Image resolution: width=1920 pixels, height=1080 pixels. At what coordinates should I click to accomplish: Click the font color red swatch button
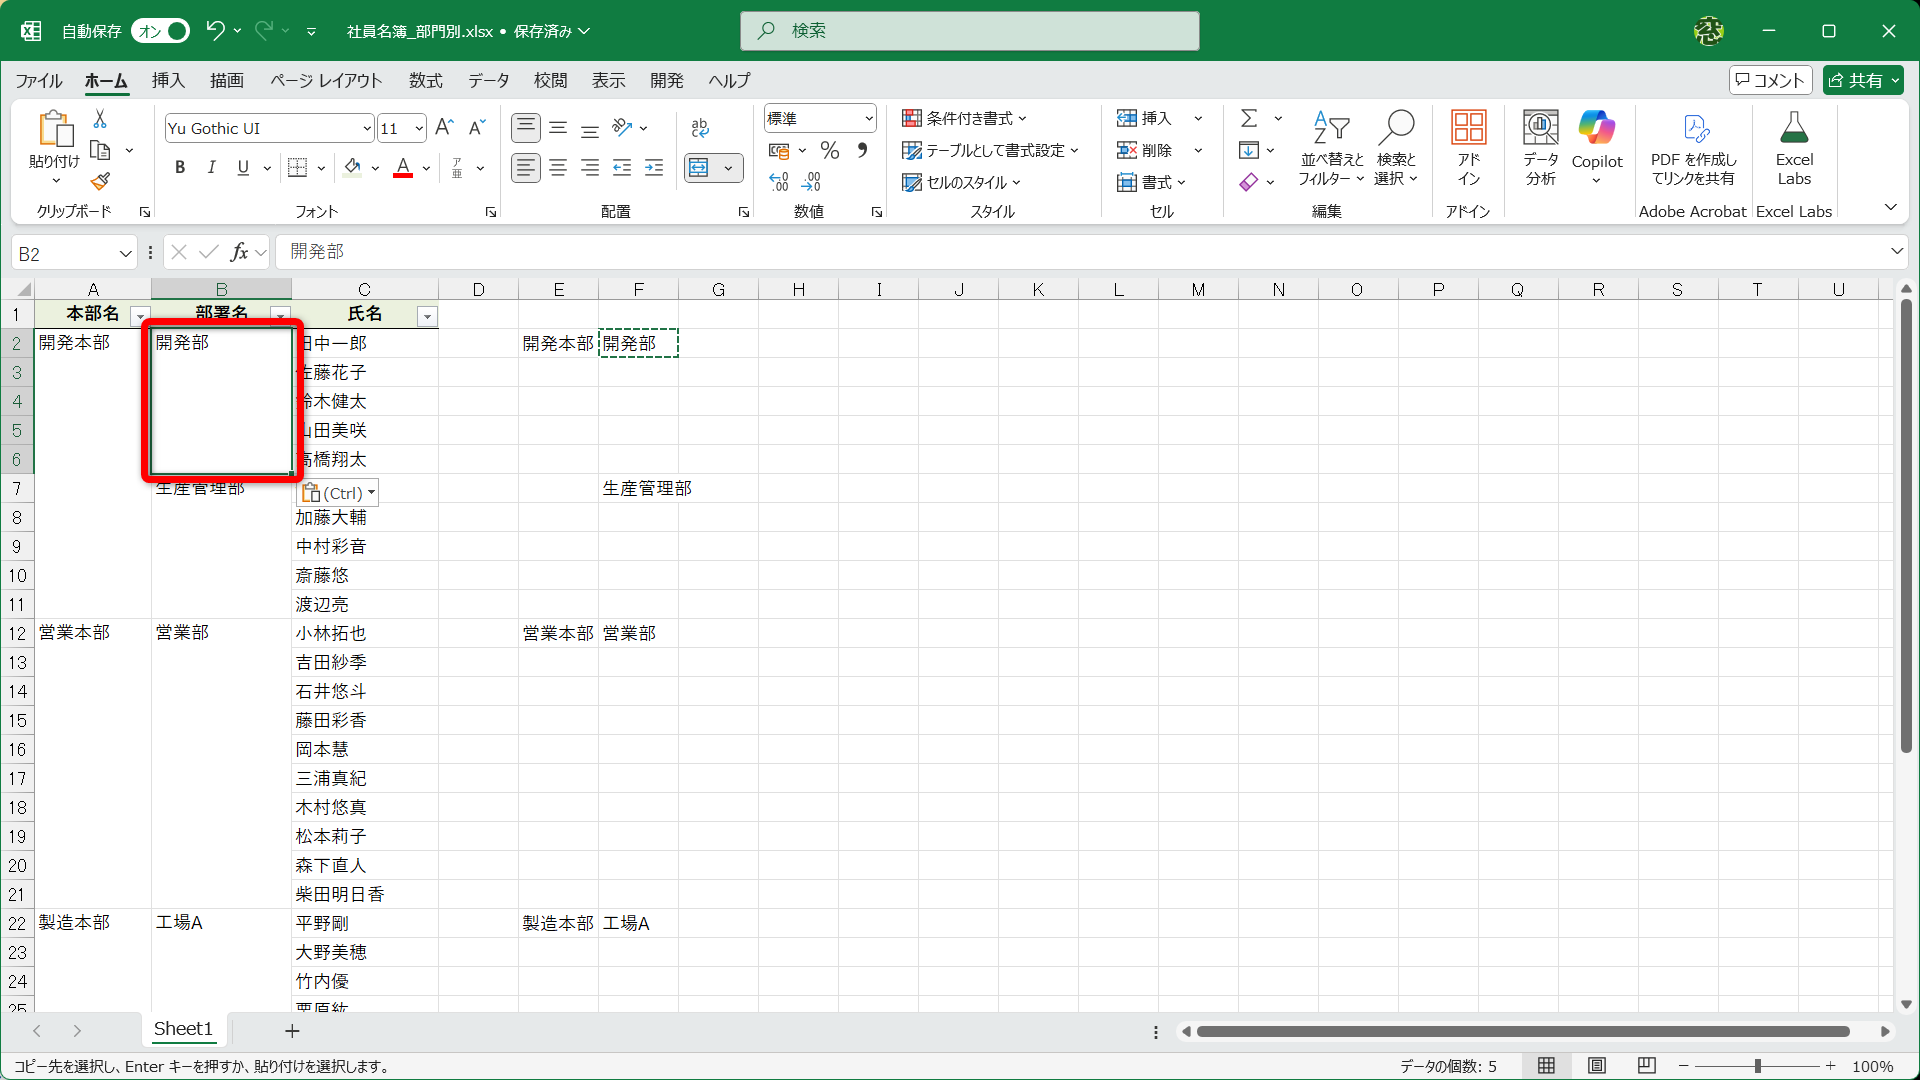pyautogui.click(x=403, y=168)
